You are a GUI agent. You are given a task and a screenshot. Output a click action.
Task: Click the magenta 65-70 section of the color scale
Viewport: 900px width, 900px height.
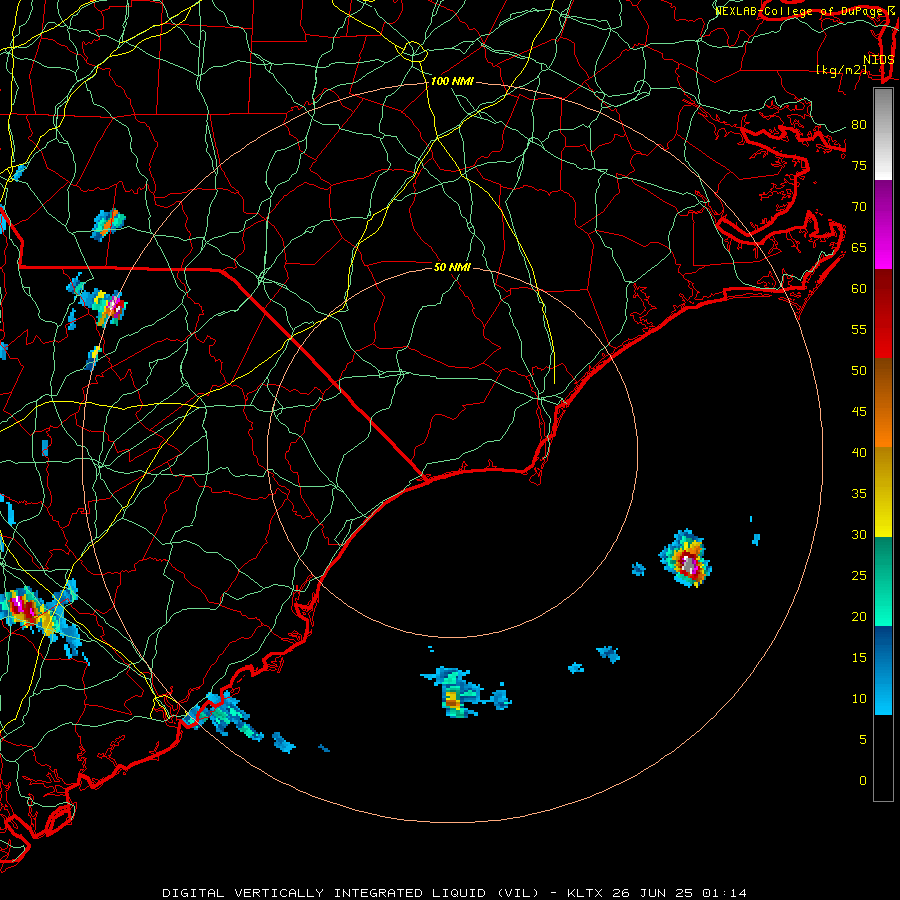tap(883, 224)
